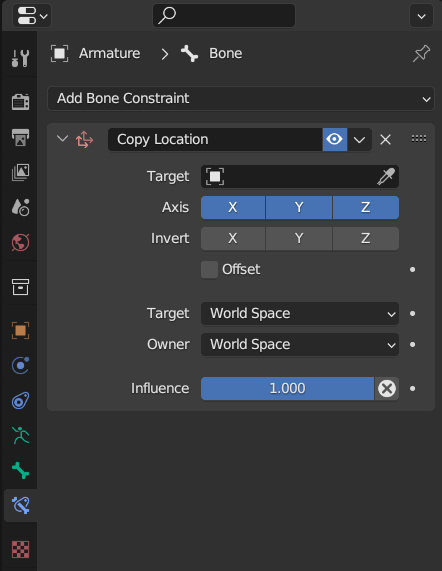Delete the Copy Location constraint
This screenshot has width=442, height=571.
coord(386,139)
